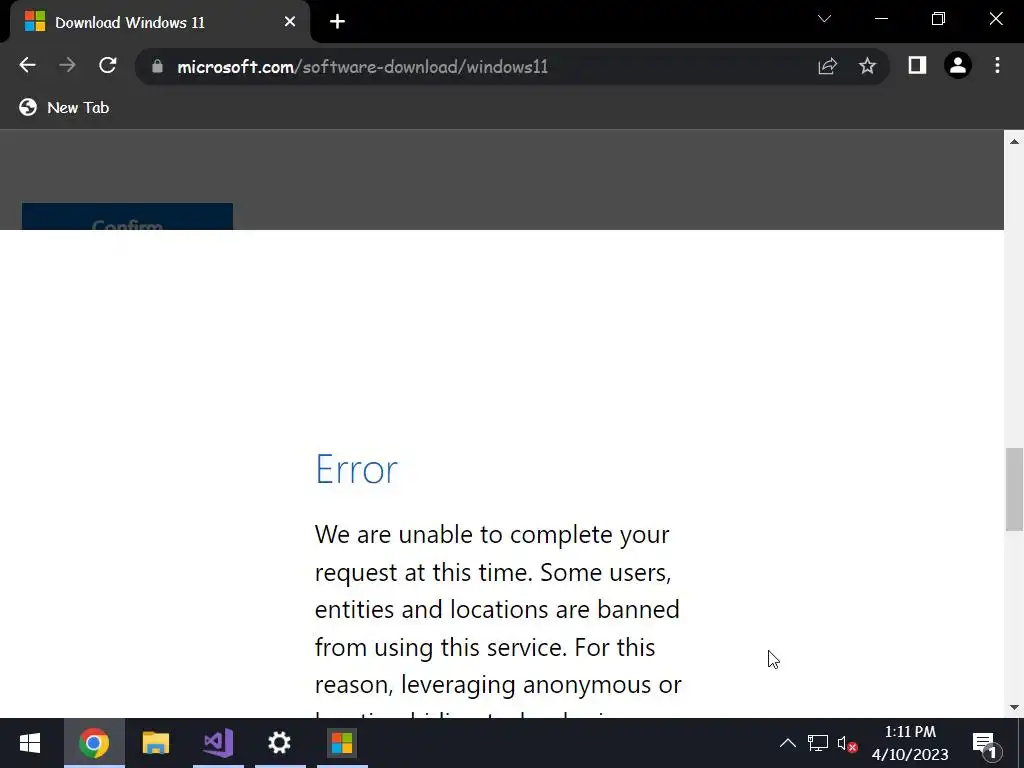Open the clock showing 1:11 PM
Viewport: 1024px width, 768px height.
[910, 743]
